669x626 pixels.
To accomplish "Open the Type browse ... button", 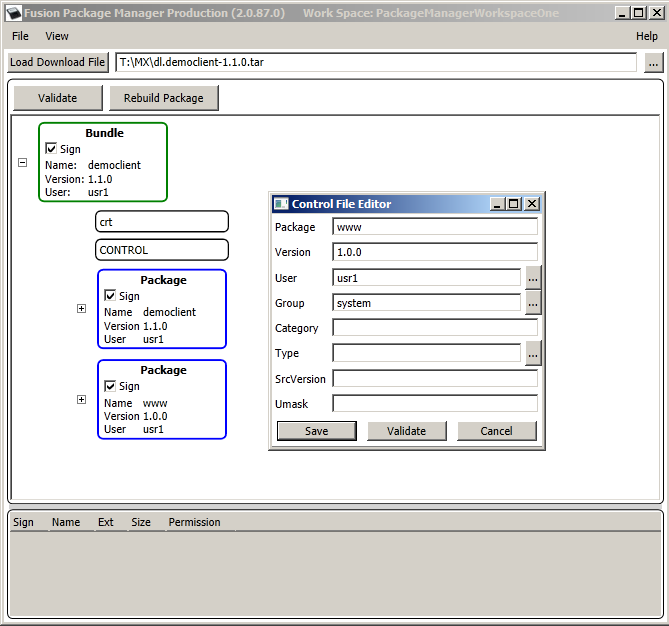I will [533, 353].
